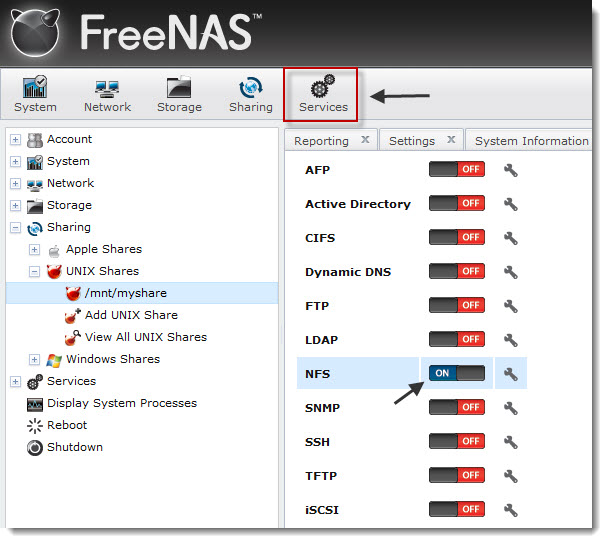Click the NFS service name

[x=317, y=374]
